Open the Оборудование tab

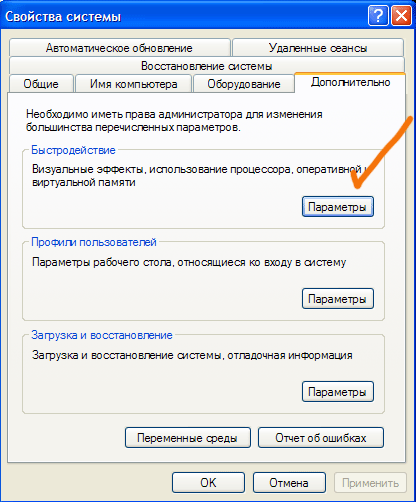244,84
